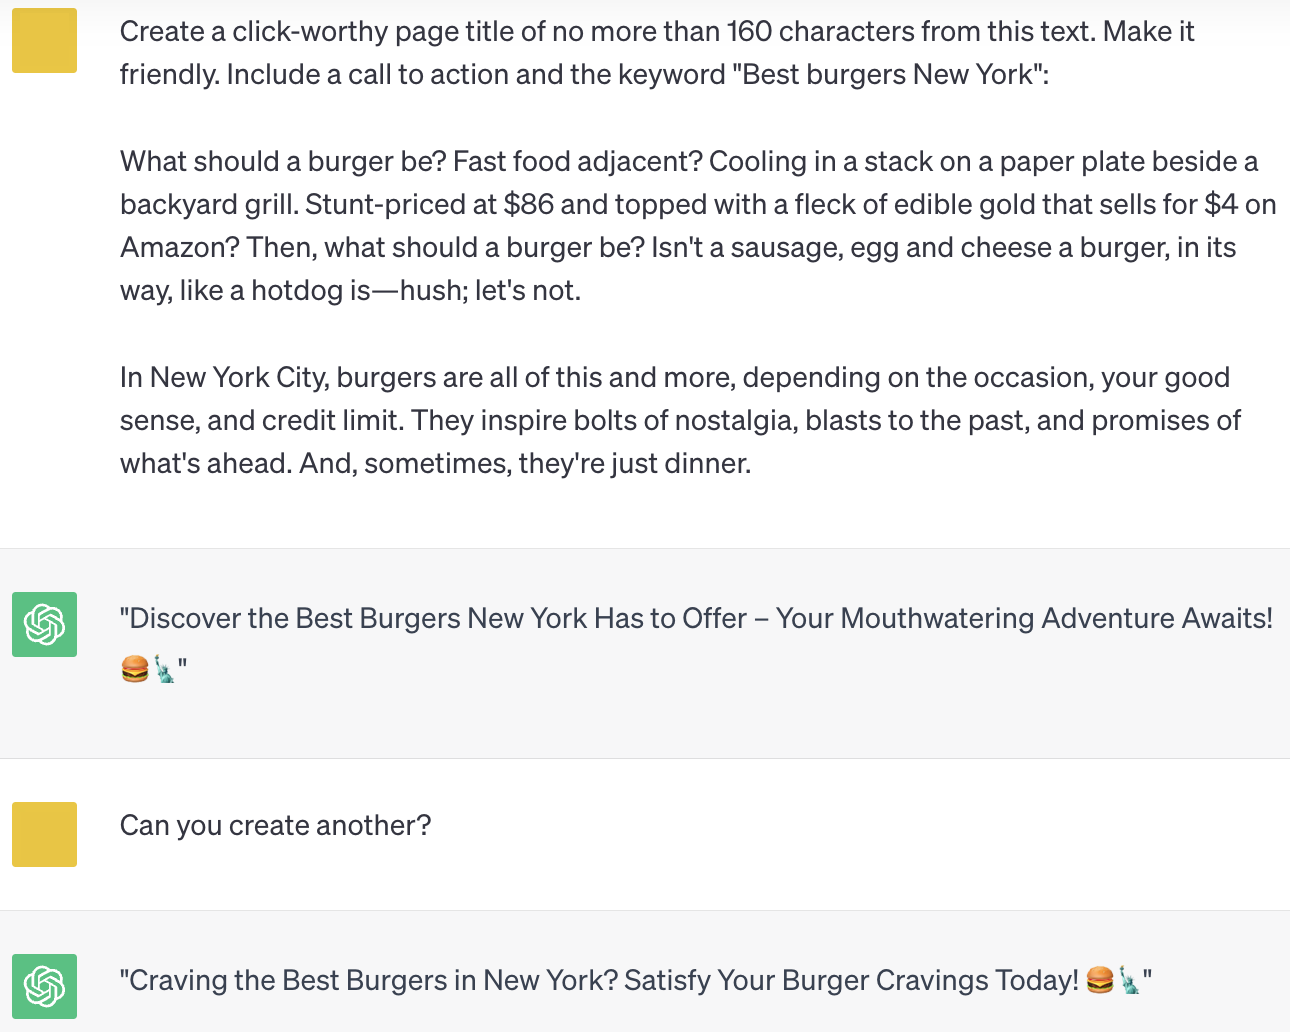The image size is (1290, 1032).
Task: Click the phrase 'Your Mouthwatering Adventure Awaits!'
Action: click(1024, 618)
